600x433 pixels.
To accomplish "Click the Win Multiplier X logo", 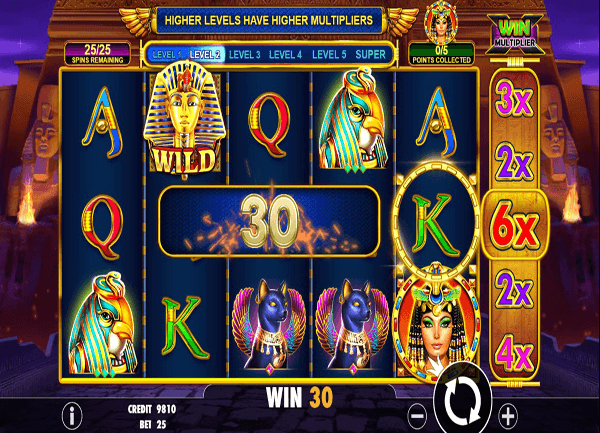I will click(515, 34).
